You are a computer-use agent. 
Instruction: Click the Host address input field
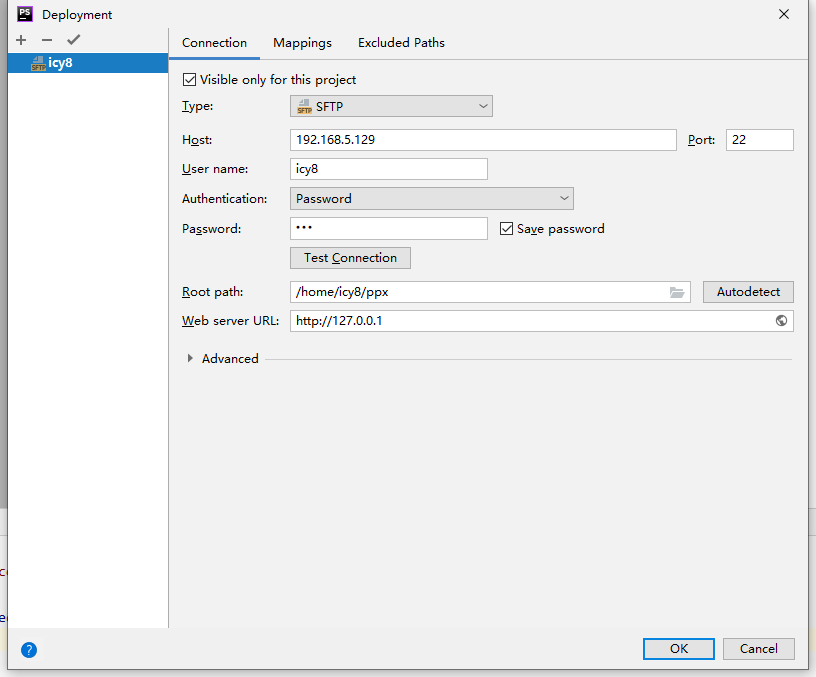[483, 140]
